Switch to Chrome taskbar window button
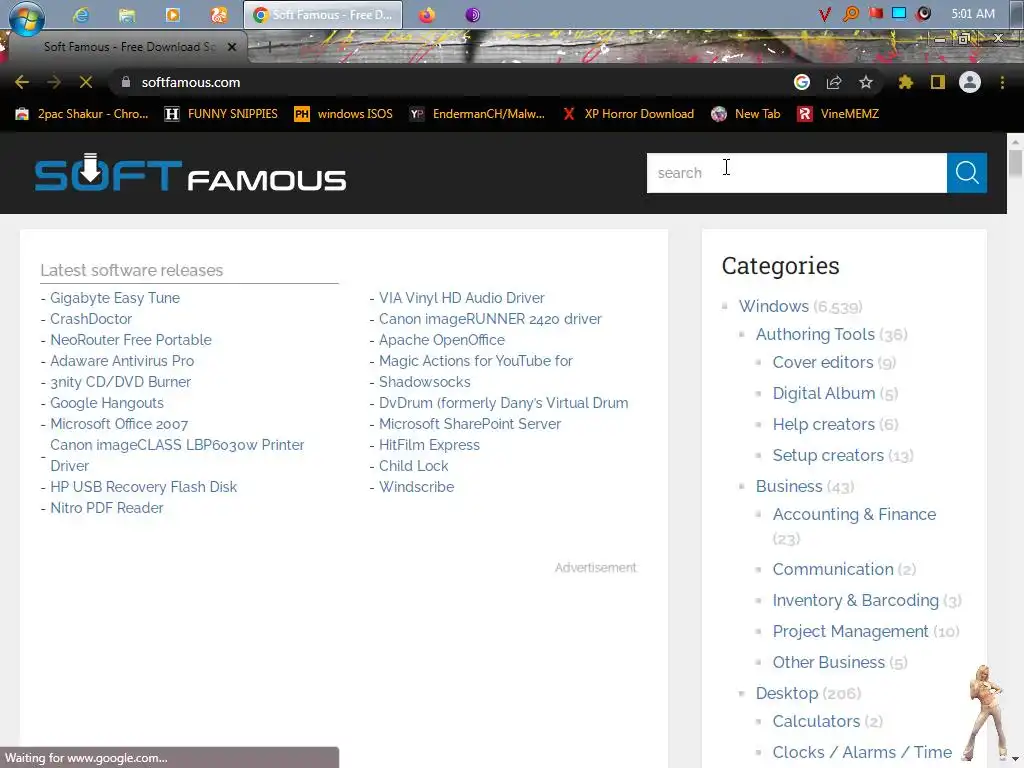1024x768 pixels. pos(323,14)
